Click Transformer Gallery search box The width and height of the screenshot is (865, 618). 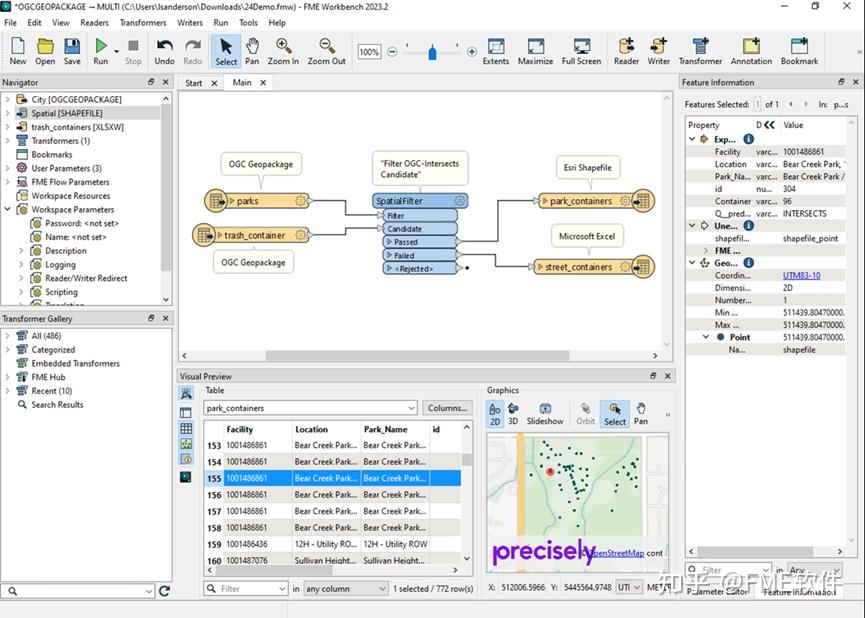pyautogui.click(x=77, y=591)
